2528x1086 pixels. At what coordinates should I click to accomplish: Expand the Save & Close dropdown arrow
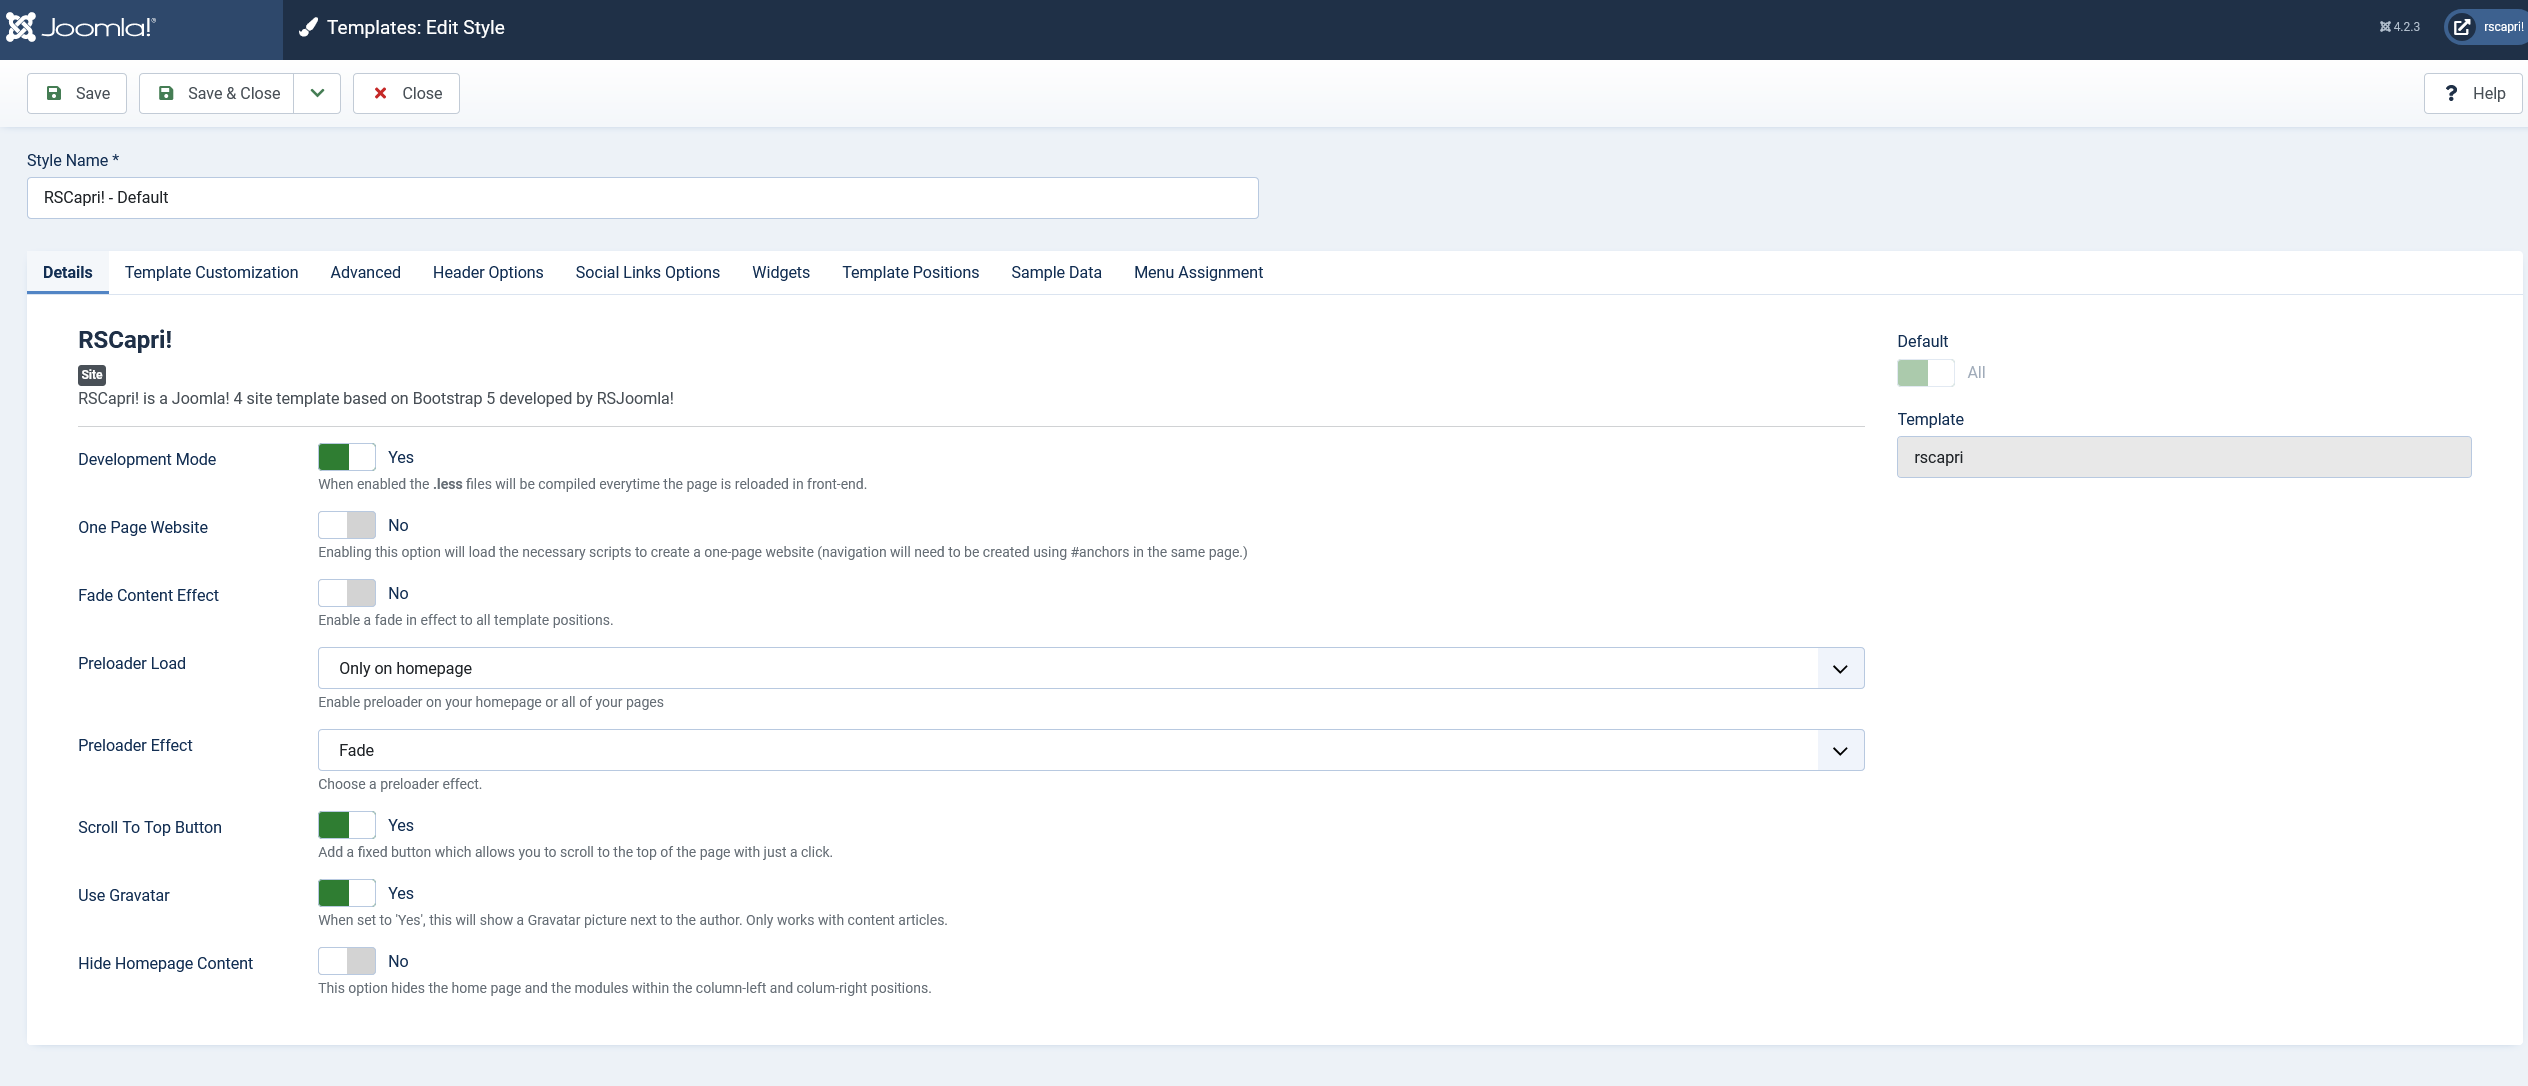pos(317,93)
